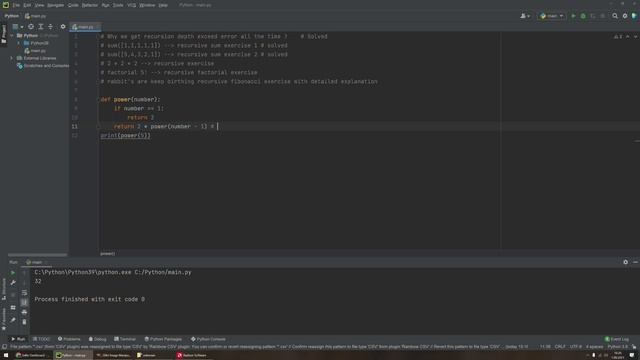The width and height of the screenshot is (640, 360).
Task: Open the Navigate menu
Action: pyautogui.click(x=56, y=5)
